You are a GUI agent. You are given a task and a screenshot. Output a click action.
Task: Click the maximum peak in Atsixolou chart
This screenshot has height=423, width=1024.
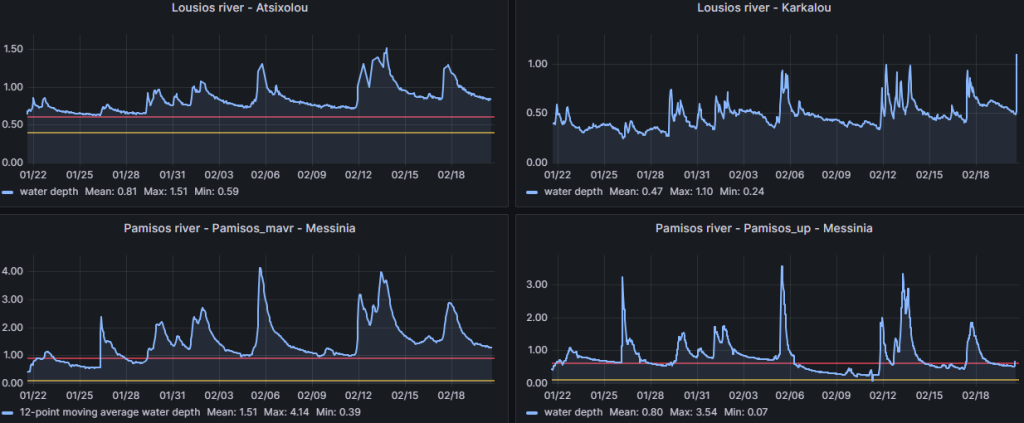point(386,49)
